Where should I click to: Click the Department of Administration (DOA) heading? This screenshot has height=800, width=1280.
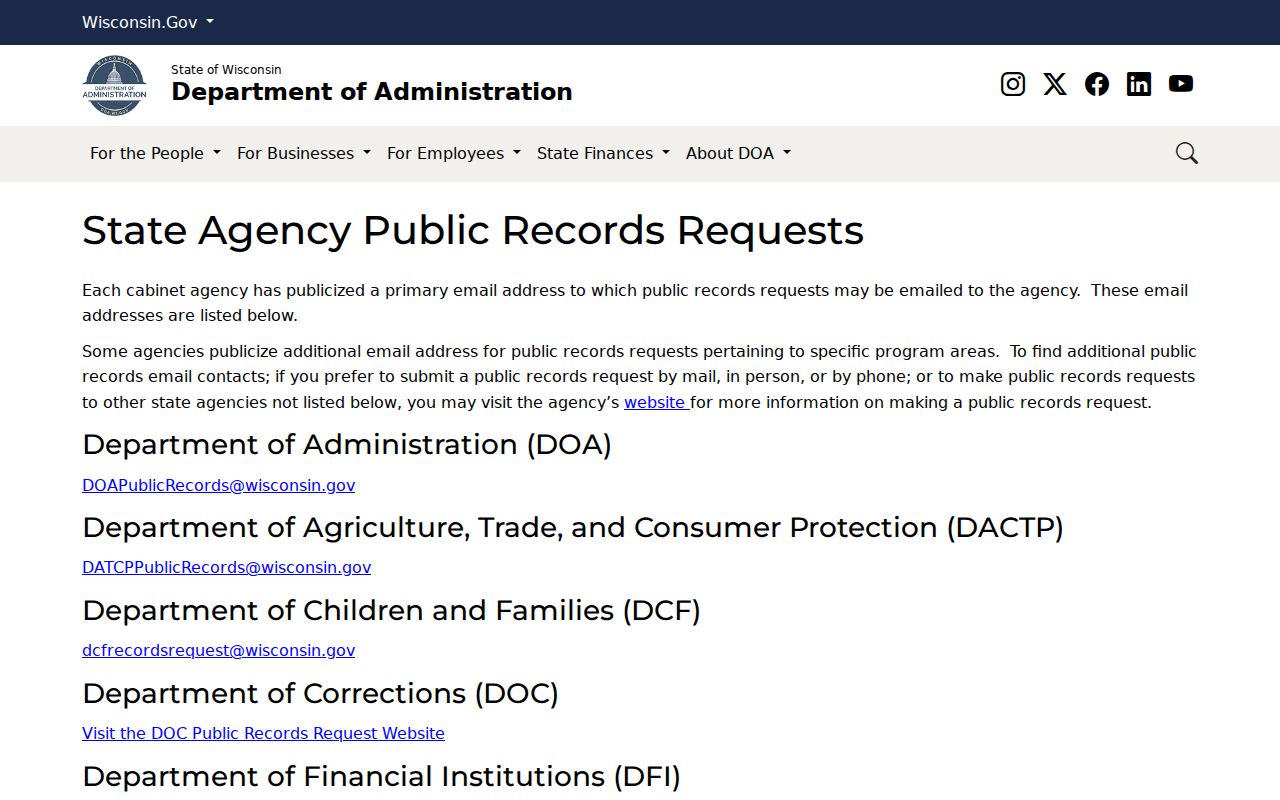[x=347, y=444]
